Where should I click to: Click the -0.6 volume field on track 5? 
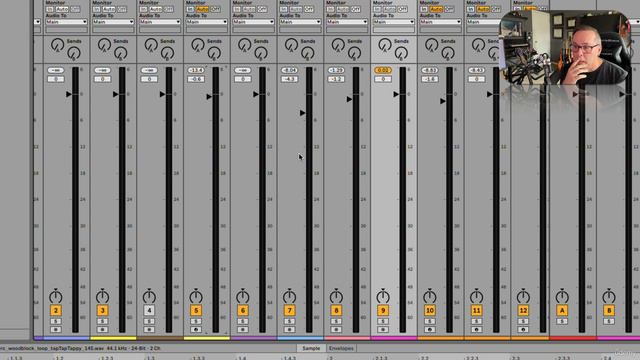pos(196,79)
